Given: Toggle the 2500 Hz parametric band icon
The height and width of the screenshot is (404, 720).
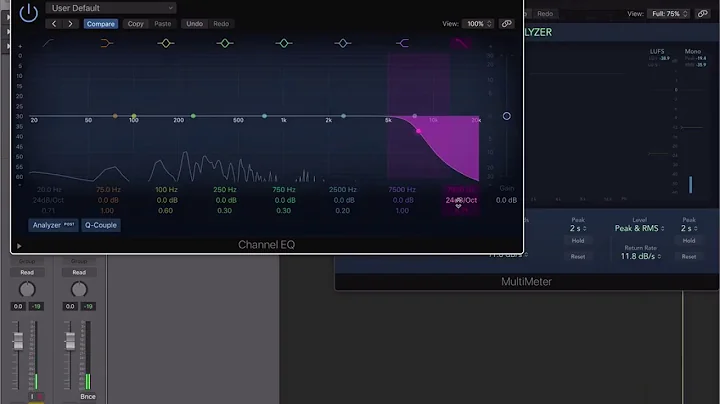Looking at the screenshot, I should click(343, 43).
